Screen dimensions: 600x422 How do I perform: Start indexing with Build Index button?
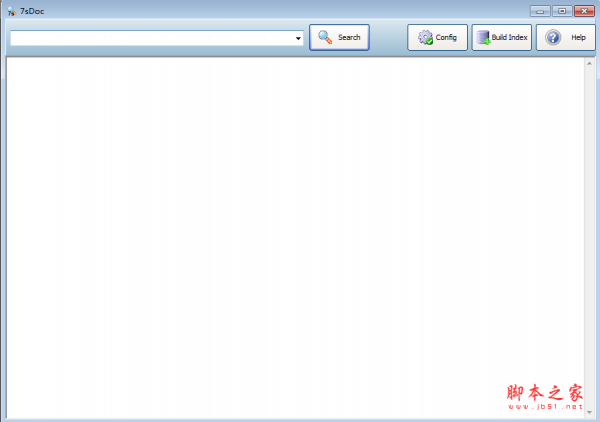pos(502,38)
